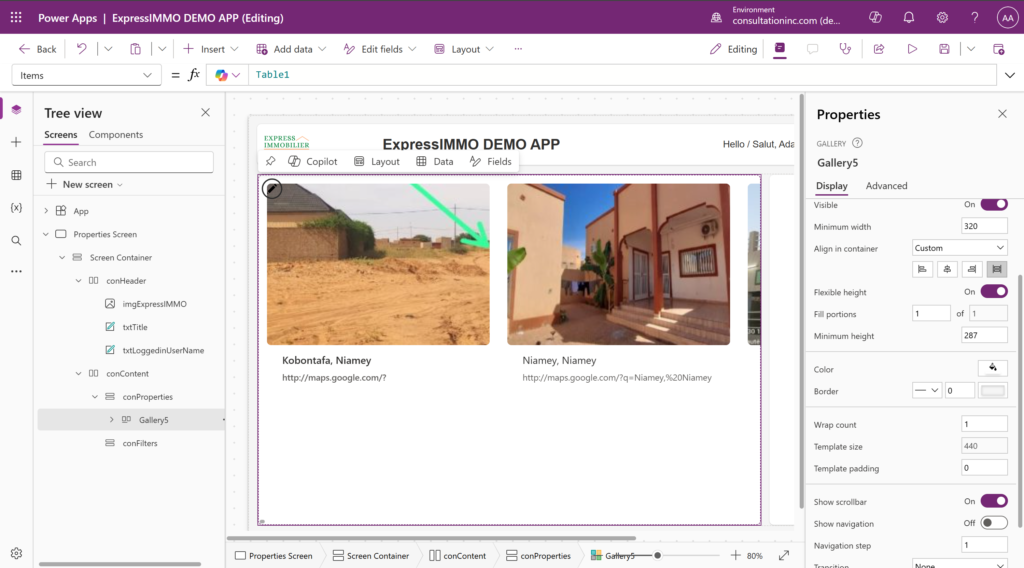Open the Data table icon in the sidebar
This screenshot has height=568, width=1024.
(16, 175)
